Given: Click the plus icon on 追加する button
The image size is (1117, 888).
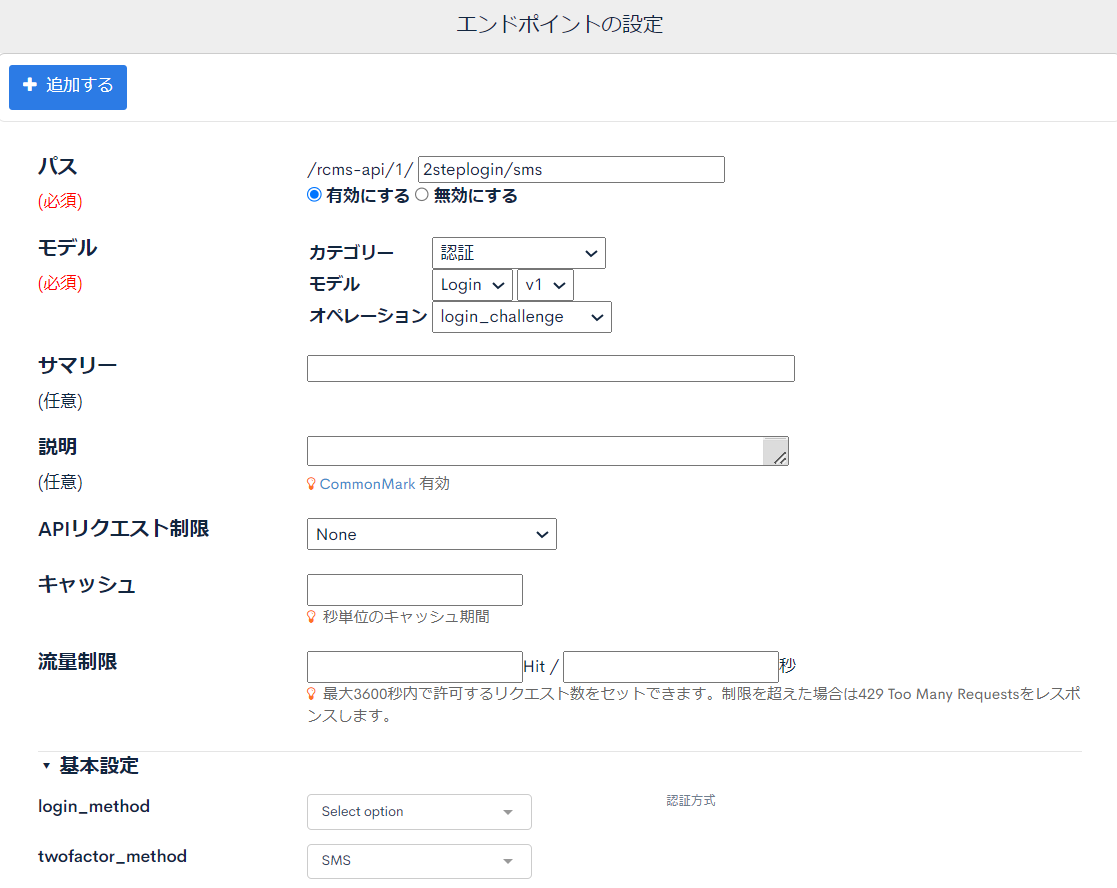Looking at the screenshot, I should pos(30,85).
